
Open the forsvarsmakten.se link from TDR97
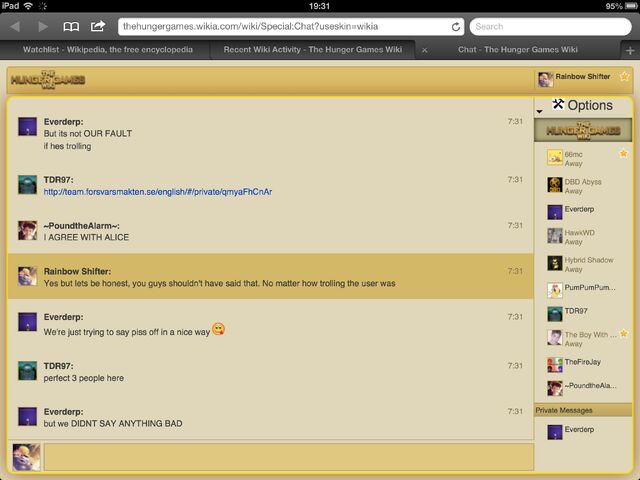click(x=158, y=192)
